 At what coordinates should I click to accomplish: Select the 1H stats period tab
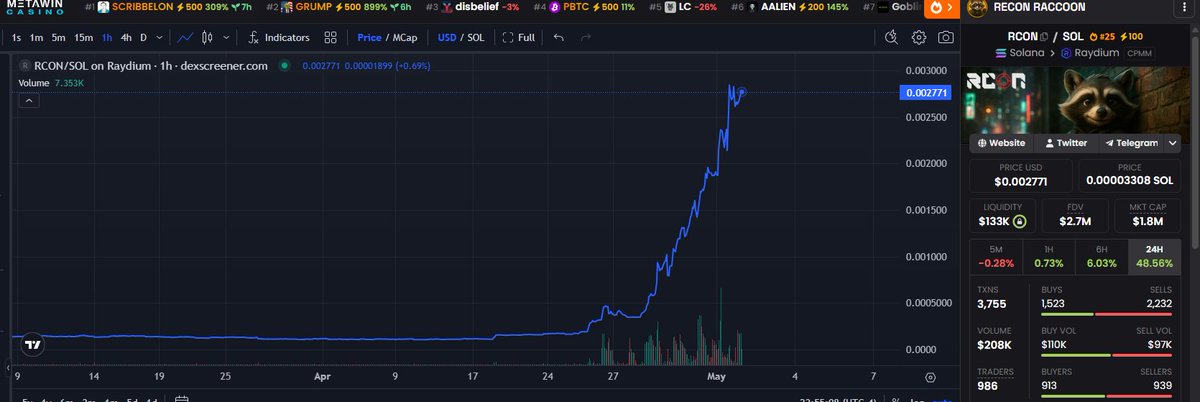pos(1048,256)
